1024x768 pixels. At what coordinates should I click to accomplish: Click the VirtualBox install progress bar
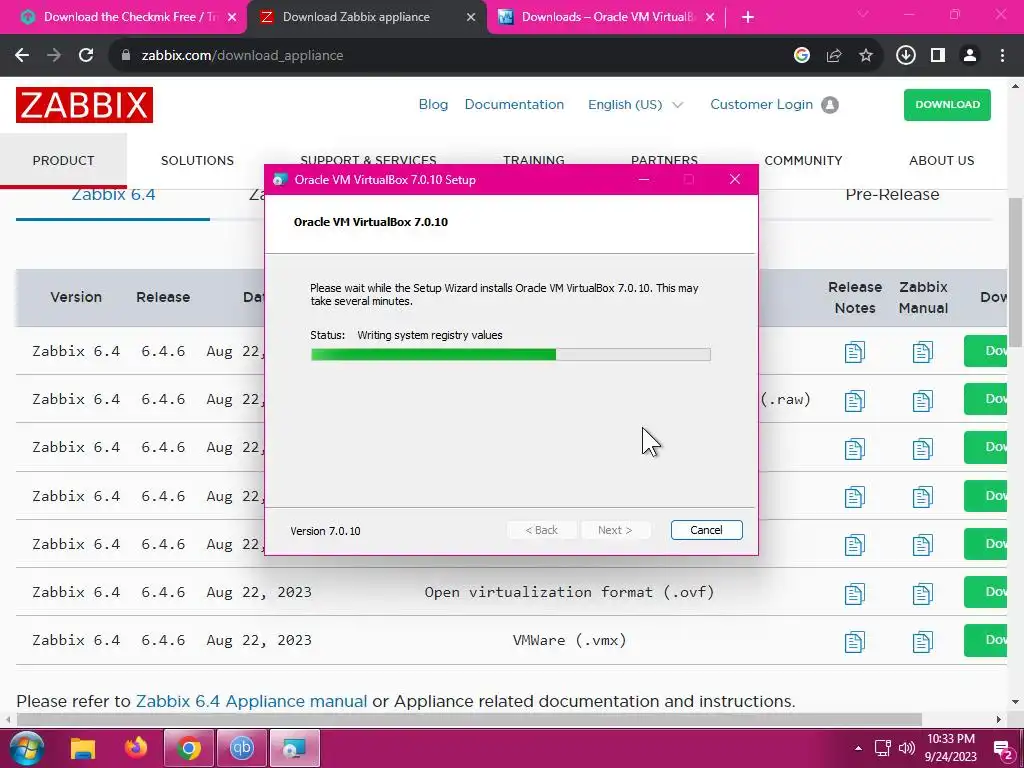click(x=511, y=355)
